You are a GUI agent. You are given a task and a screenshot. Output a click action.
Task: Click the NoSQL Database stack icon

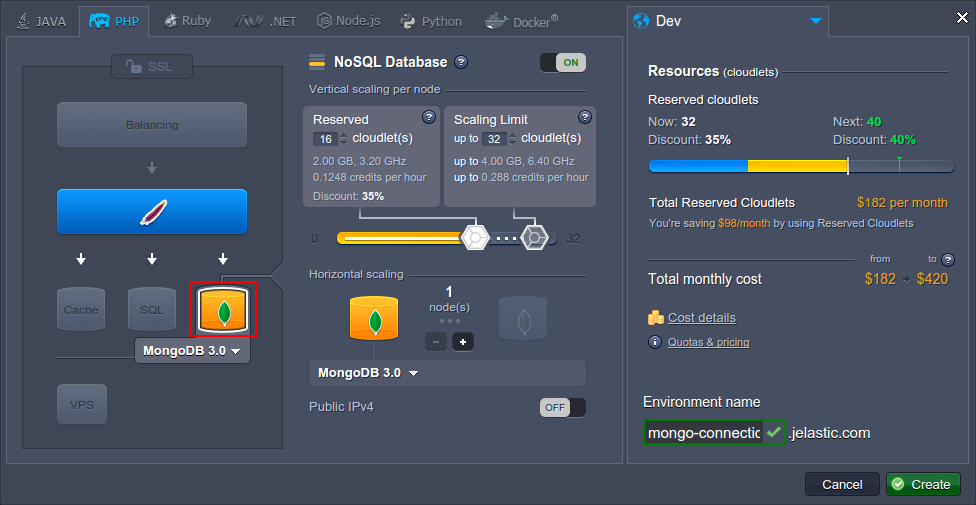(x=317, y=62)
